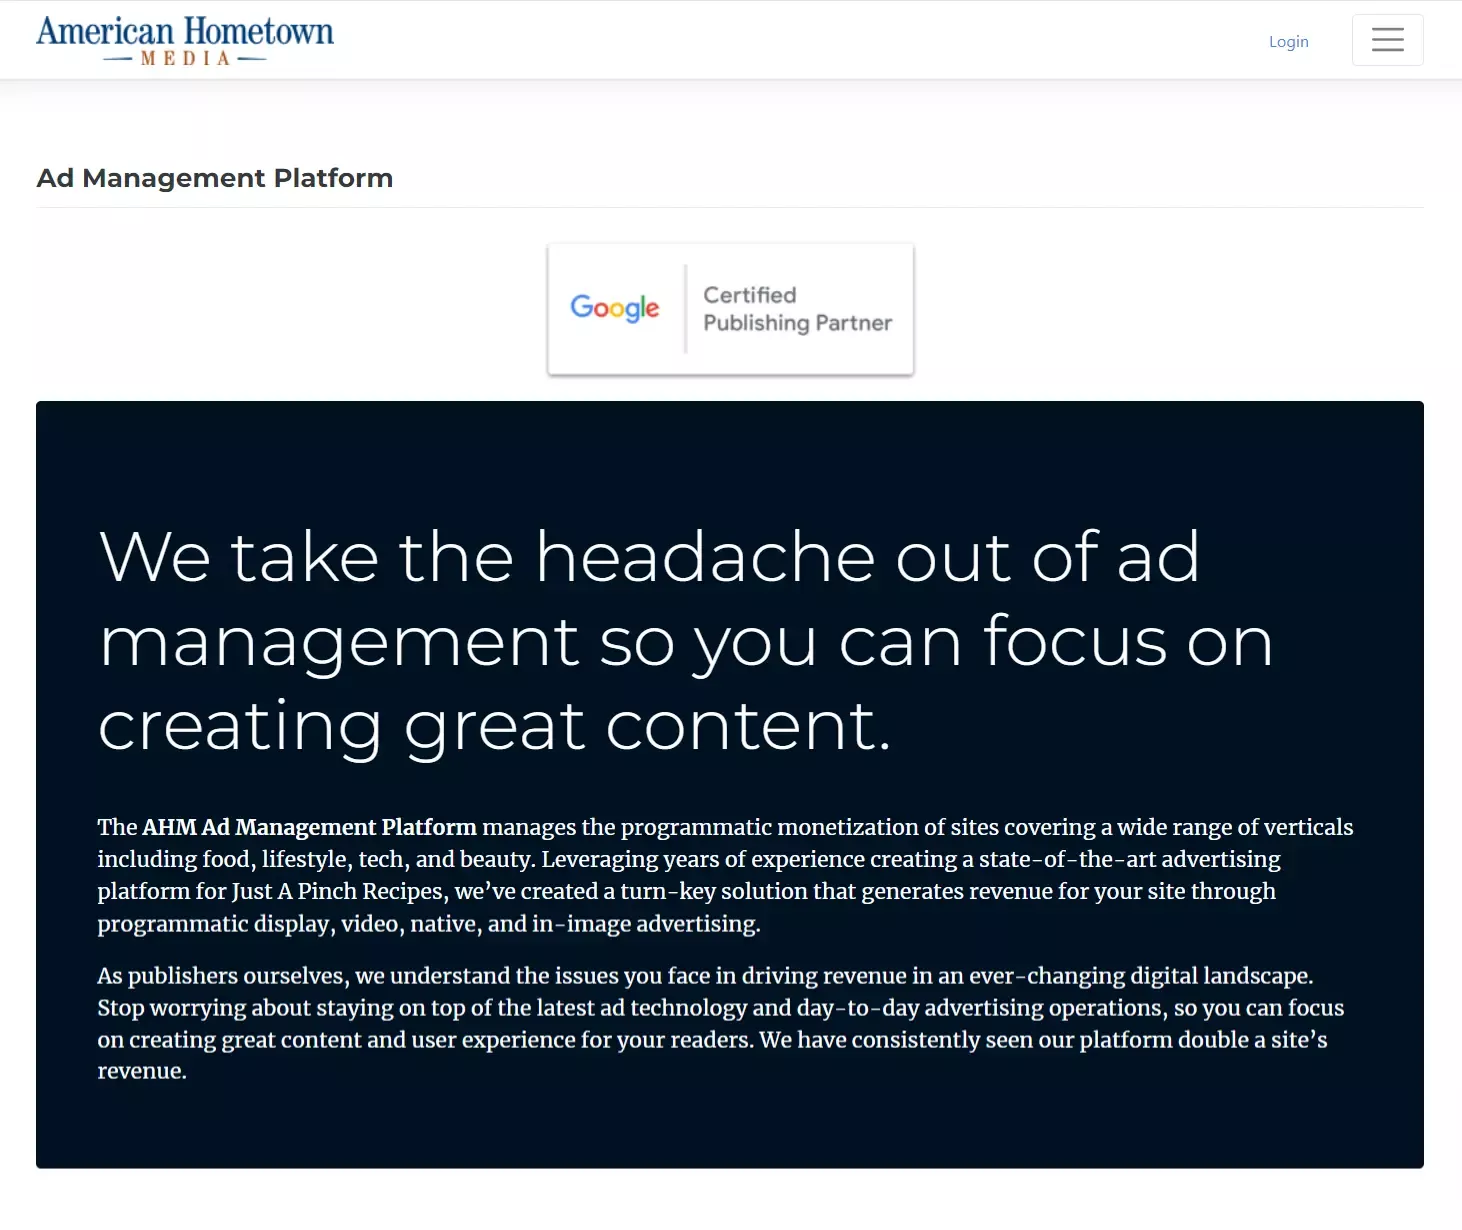Click the bold AHM Ad Management Platform text

tap(309, 827)
